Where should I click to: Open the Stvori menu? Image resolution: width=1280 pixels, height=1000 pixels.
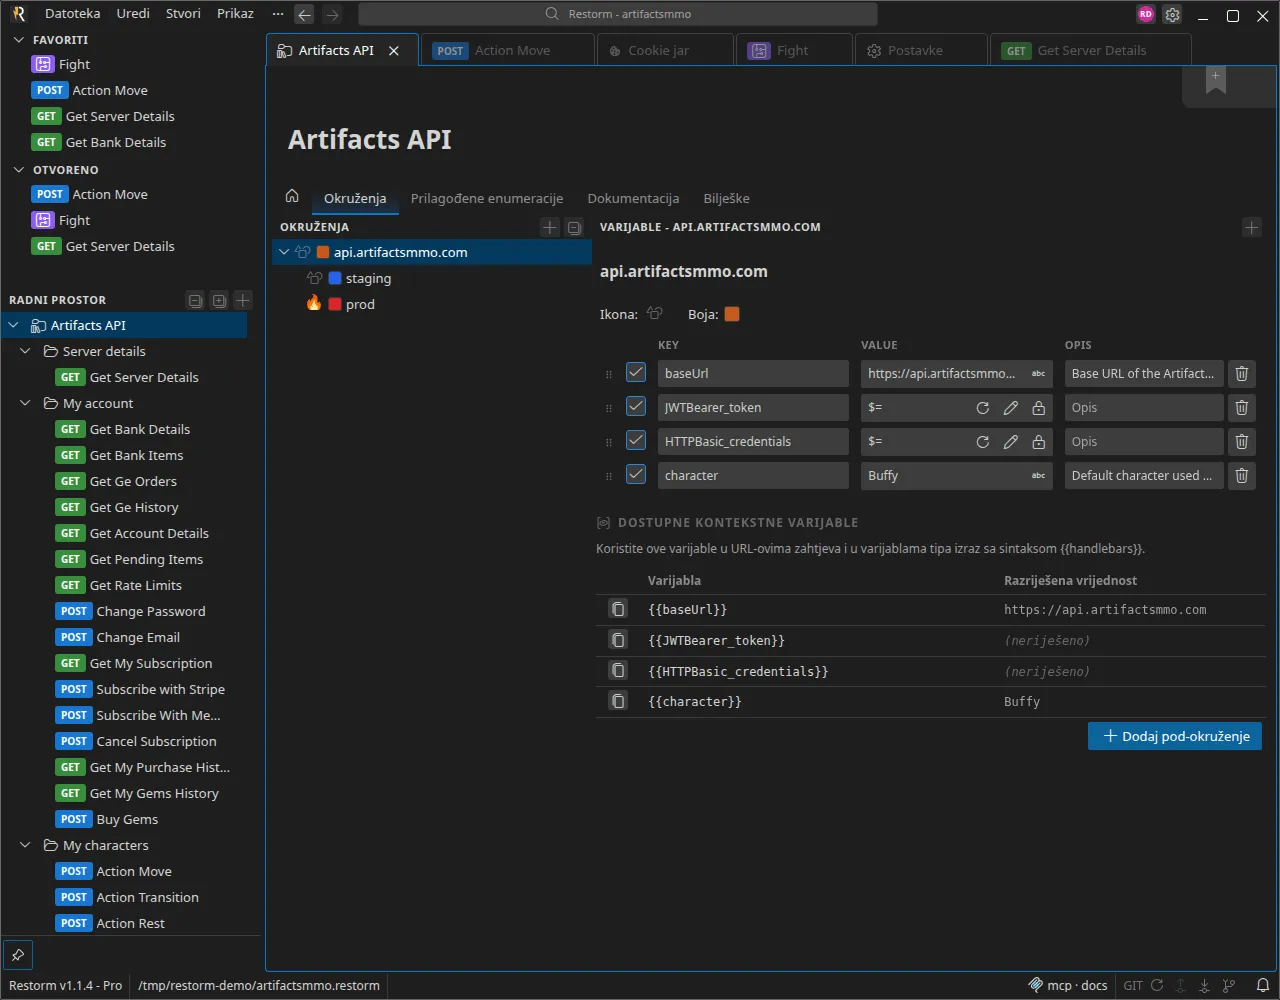coord(183,14)
